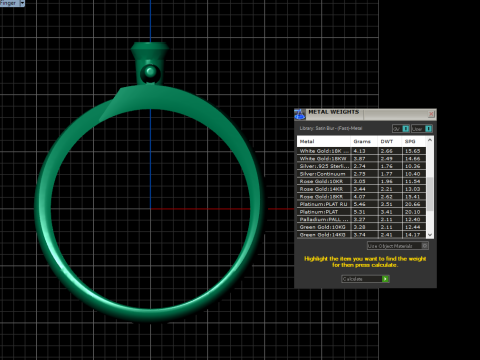Click the green arrow on Calculate

click(x=386, y=279)
